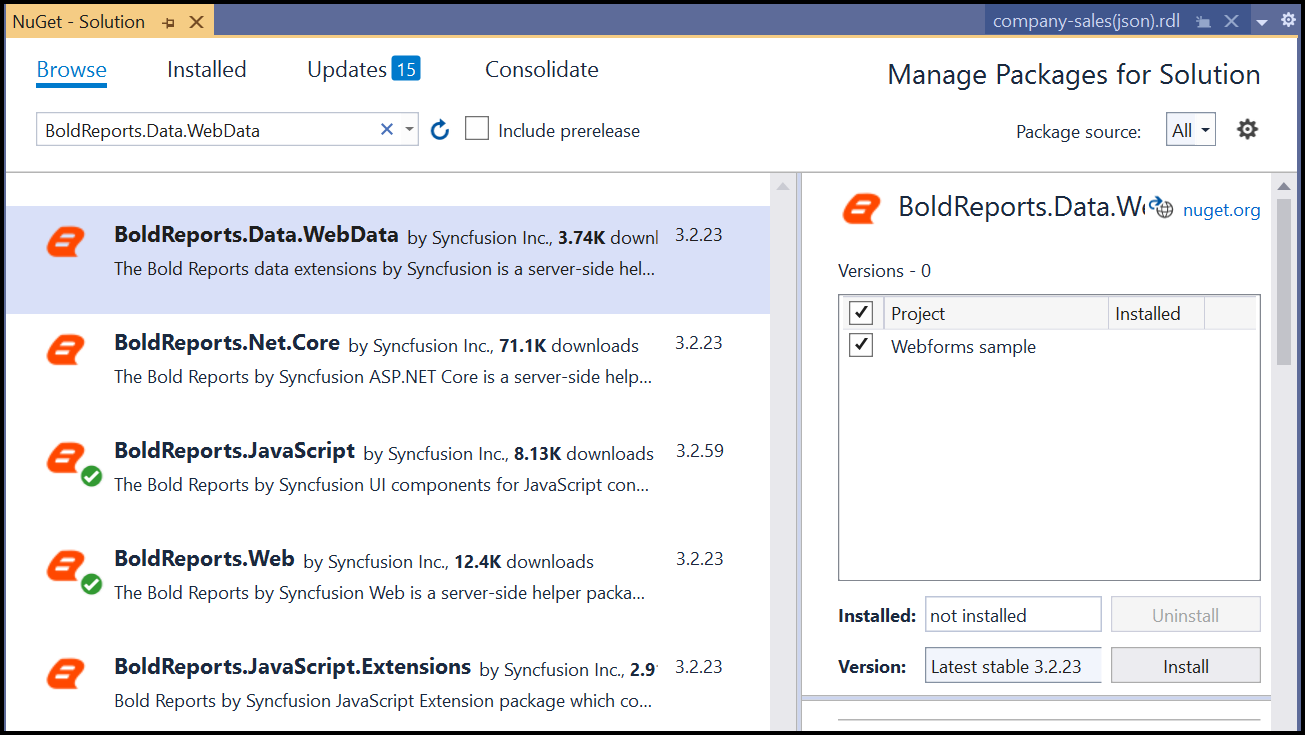Click the BoldReports.Data.WebData title in the details pane
Viewport: 1305px width, 735px height.
(1021, 207)
